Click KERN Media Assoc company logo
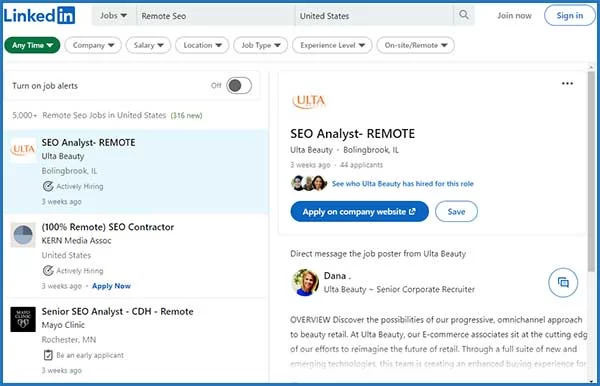600x386 pixels. pyautogui.click(x=23, y=235)
